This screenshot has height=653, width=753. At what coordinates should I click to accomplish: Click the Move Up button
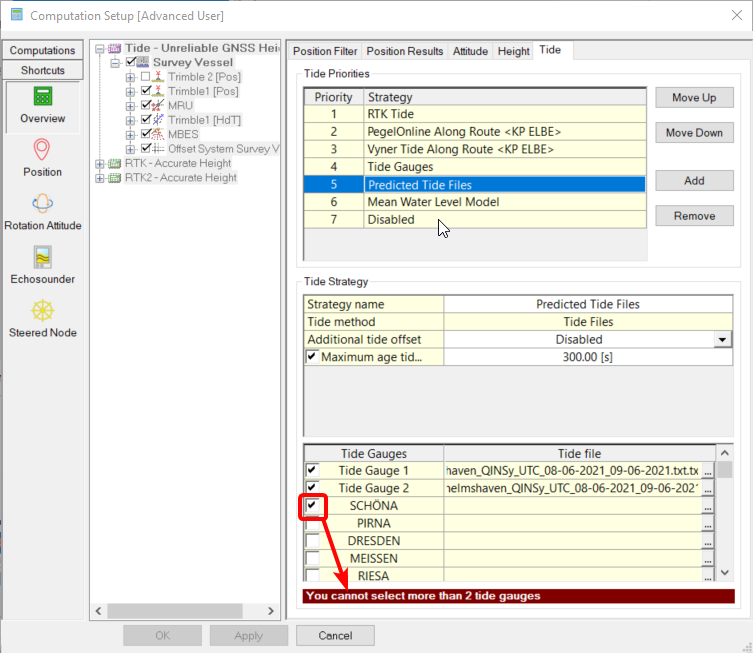pos(695,98)
